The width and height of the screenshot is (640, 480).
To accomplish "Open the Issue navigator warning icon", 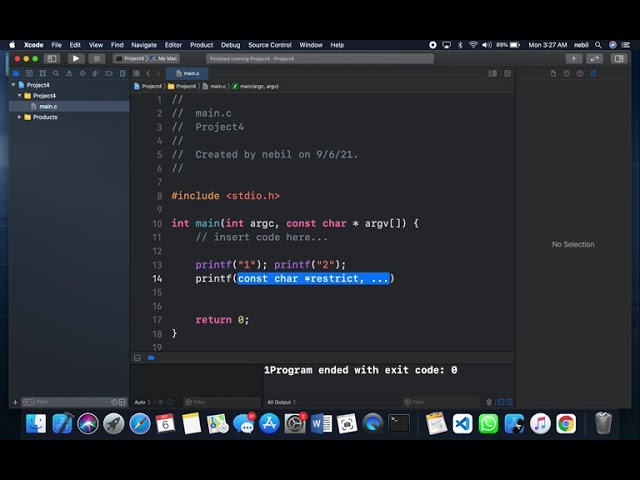I will click(x=69, y=73).
